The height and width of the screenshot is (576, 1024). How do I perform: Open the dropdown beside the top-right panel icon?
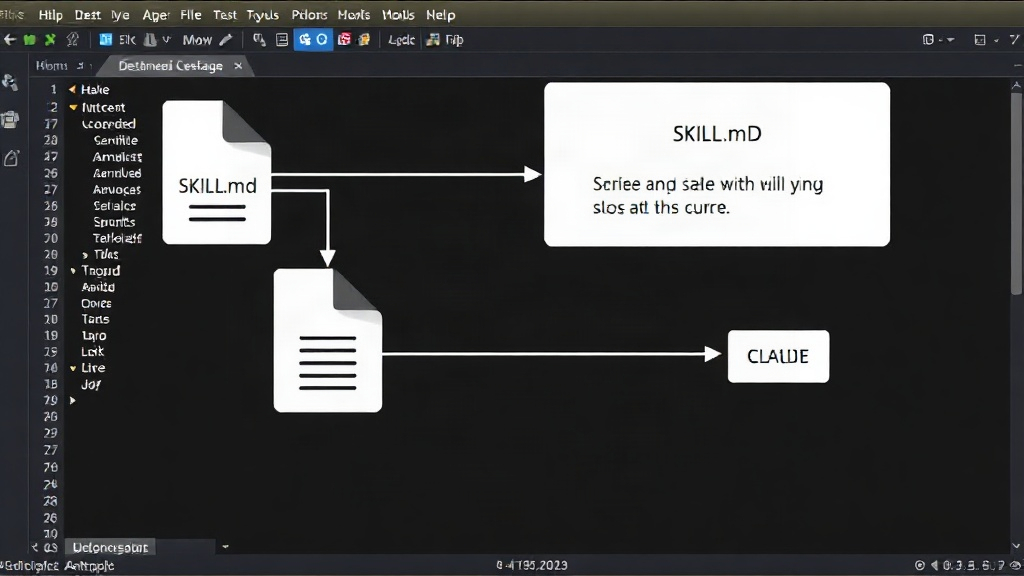950,40
